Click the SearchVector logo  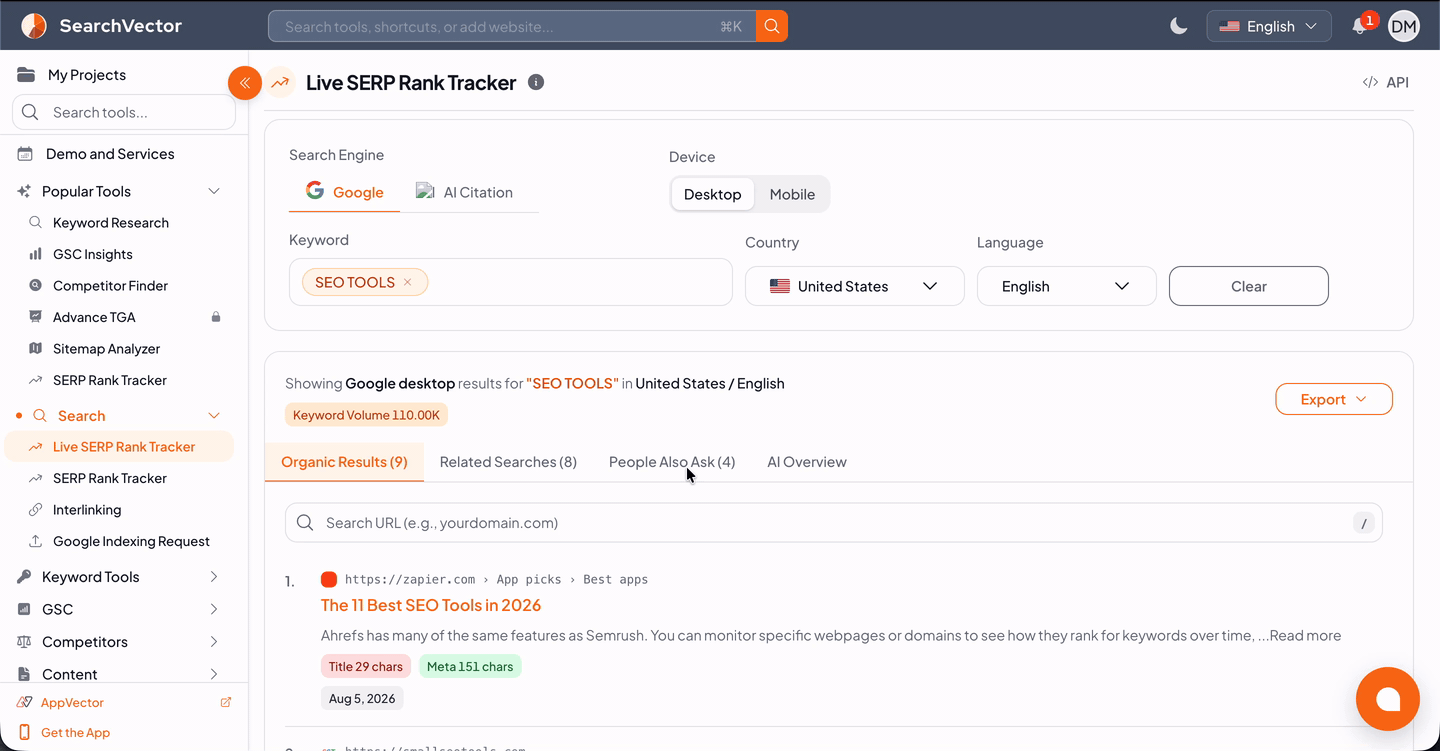[x=101, y=25]
